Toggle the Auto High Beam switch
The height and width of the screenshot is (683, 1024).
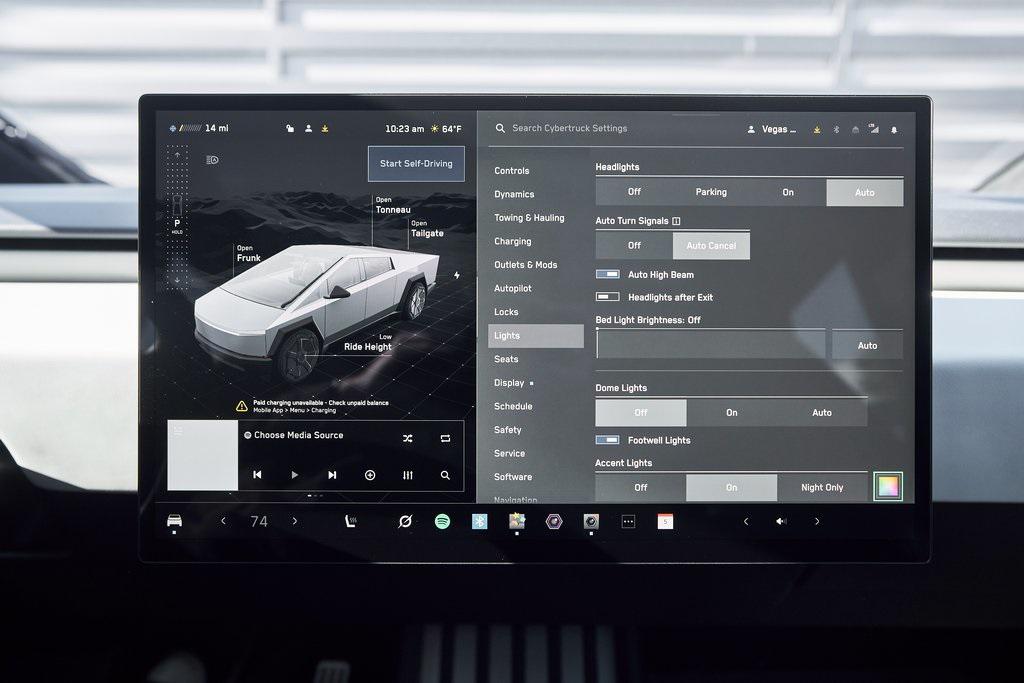pos(608,274)
